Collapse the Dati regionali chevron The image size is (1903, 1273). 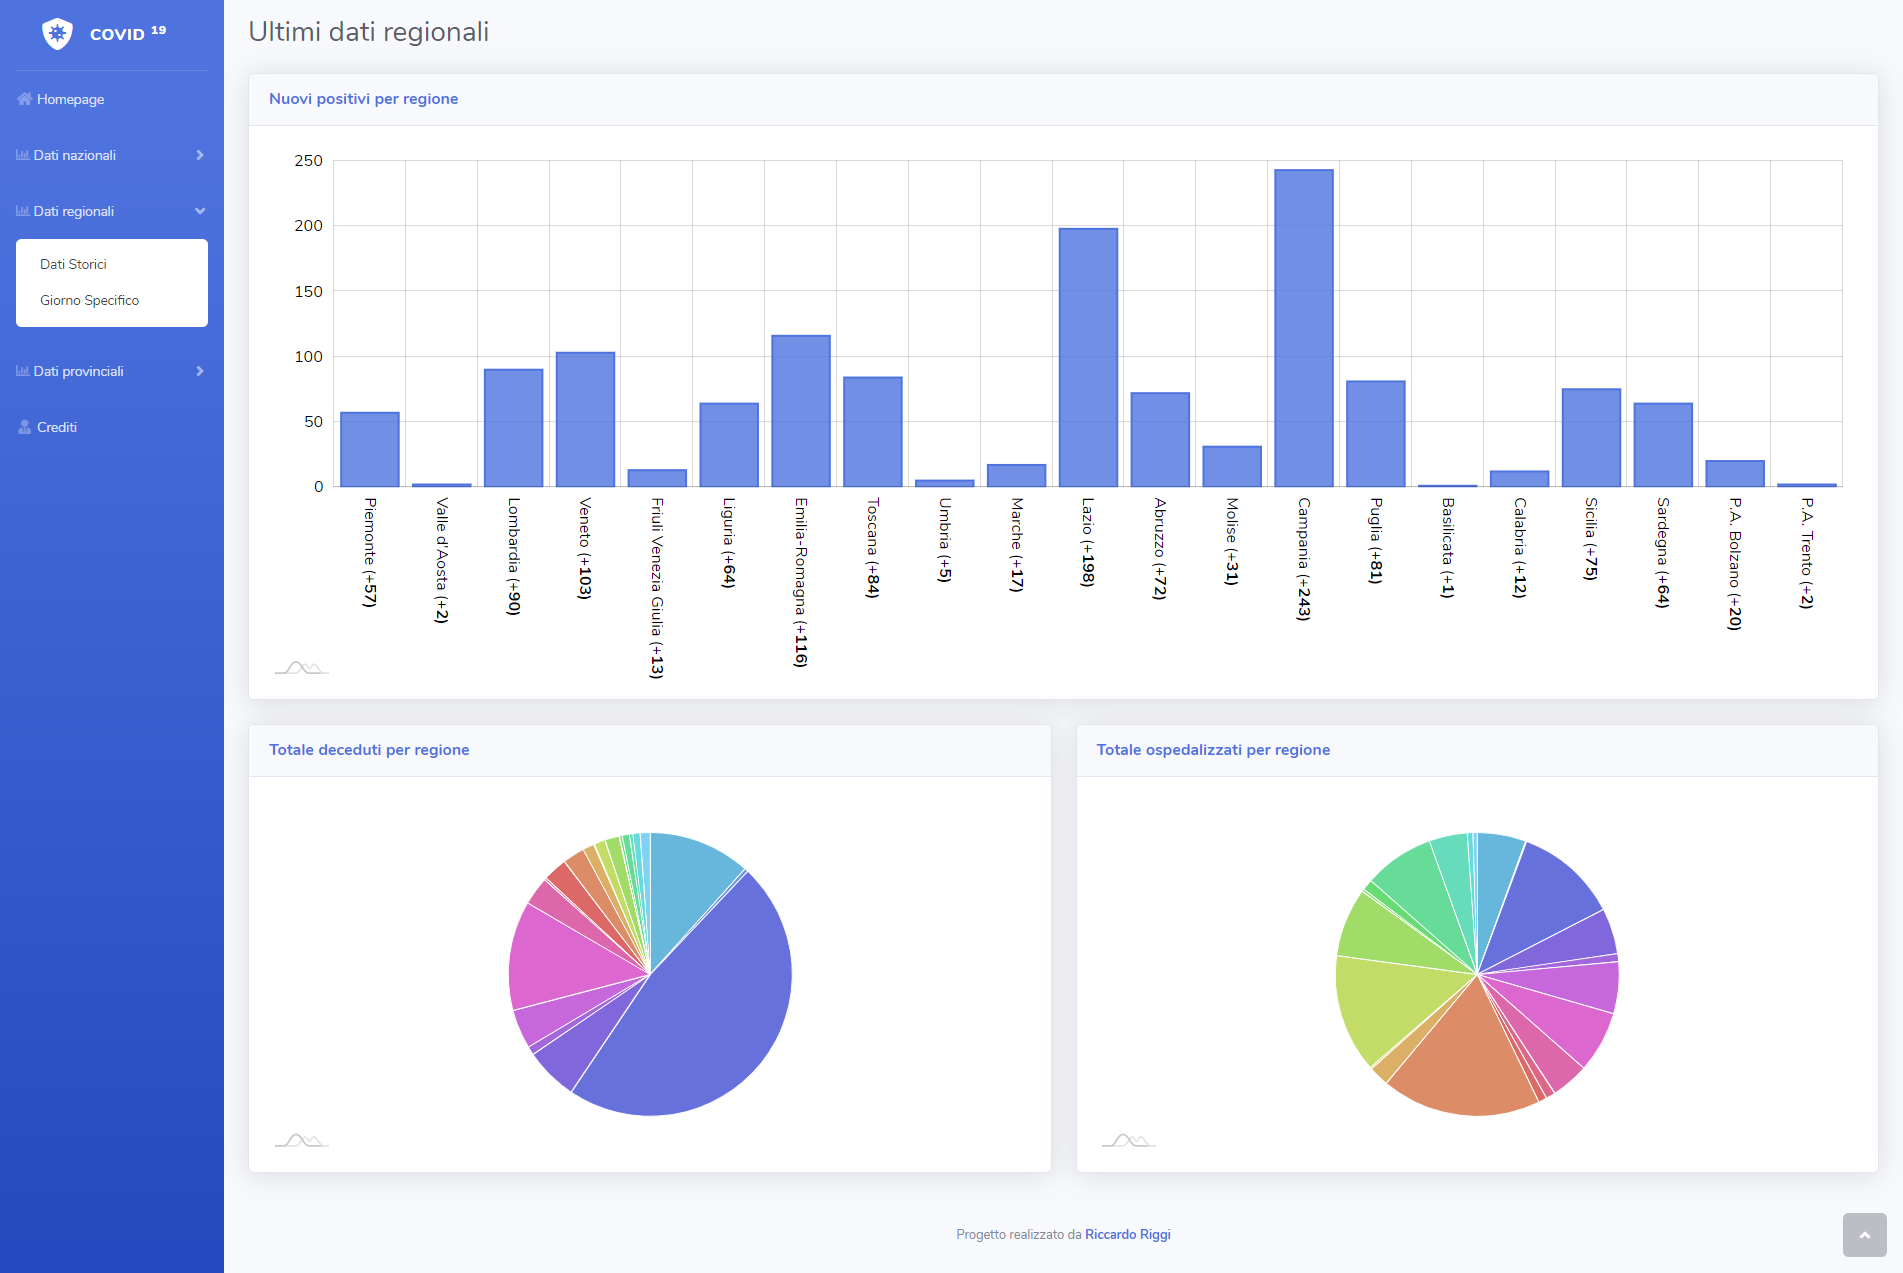(200, 211)
